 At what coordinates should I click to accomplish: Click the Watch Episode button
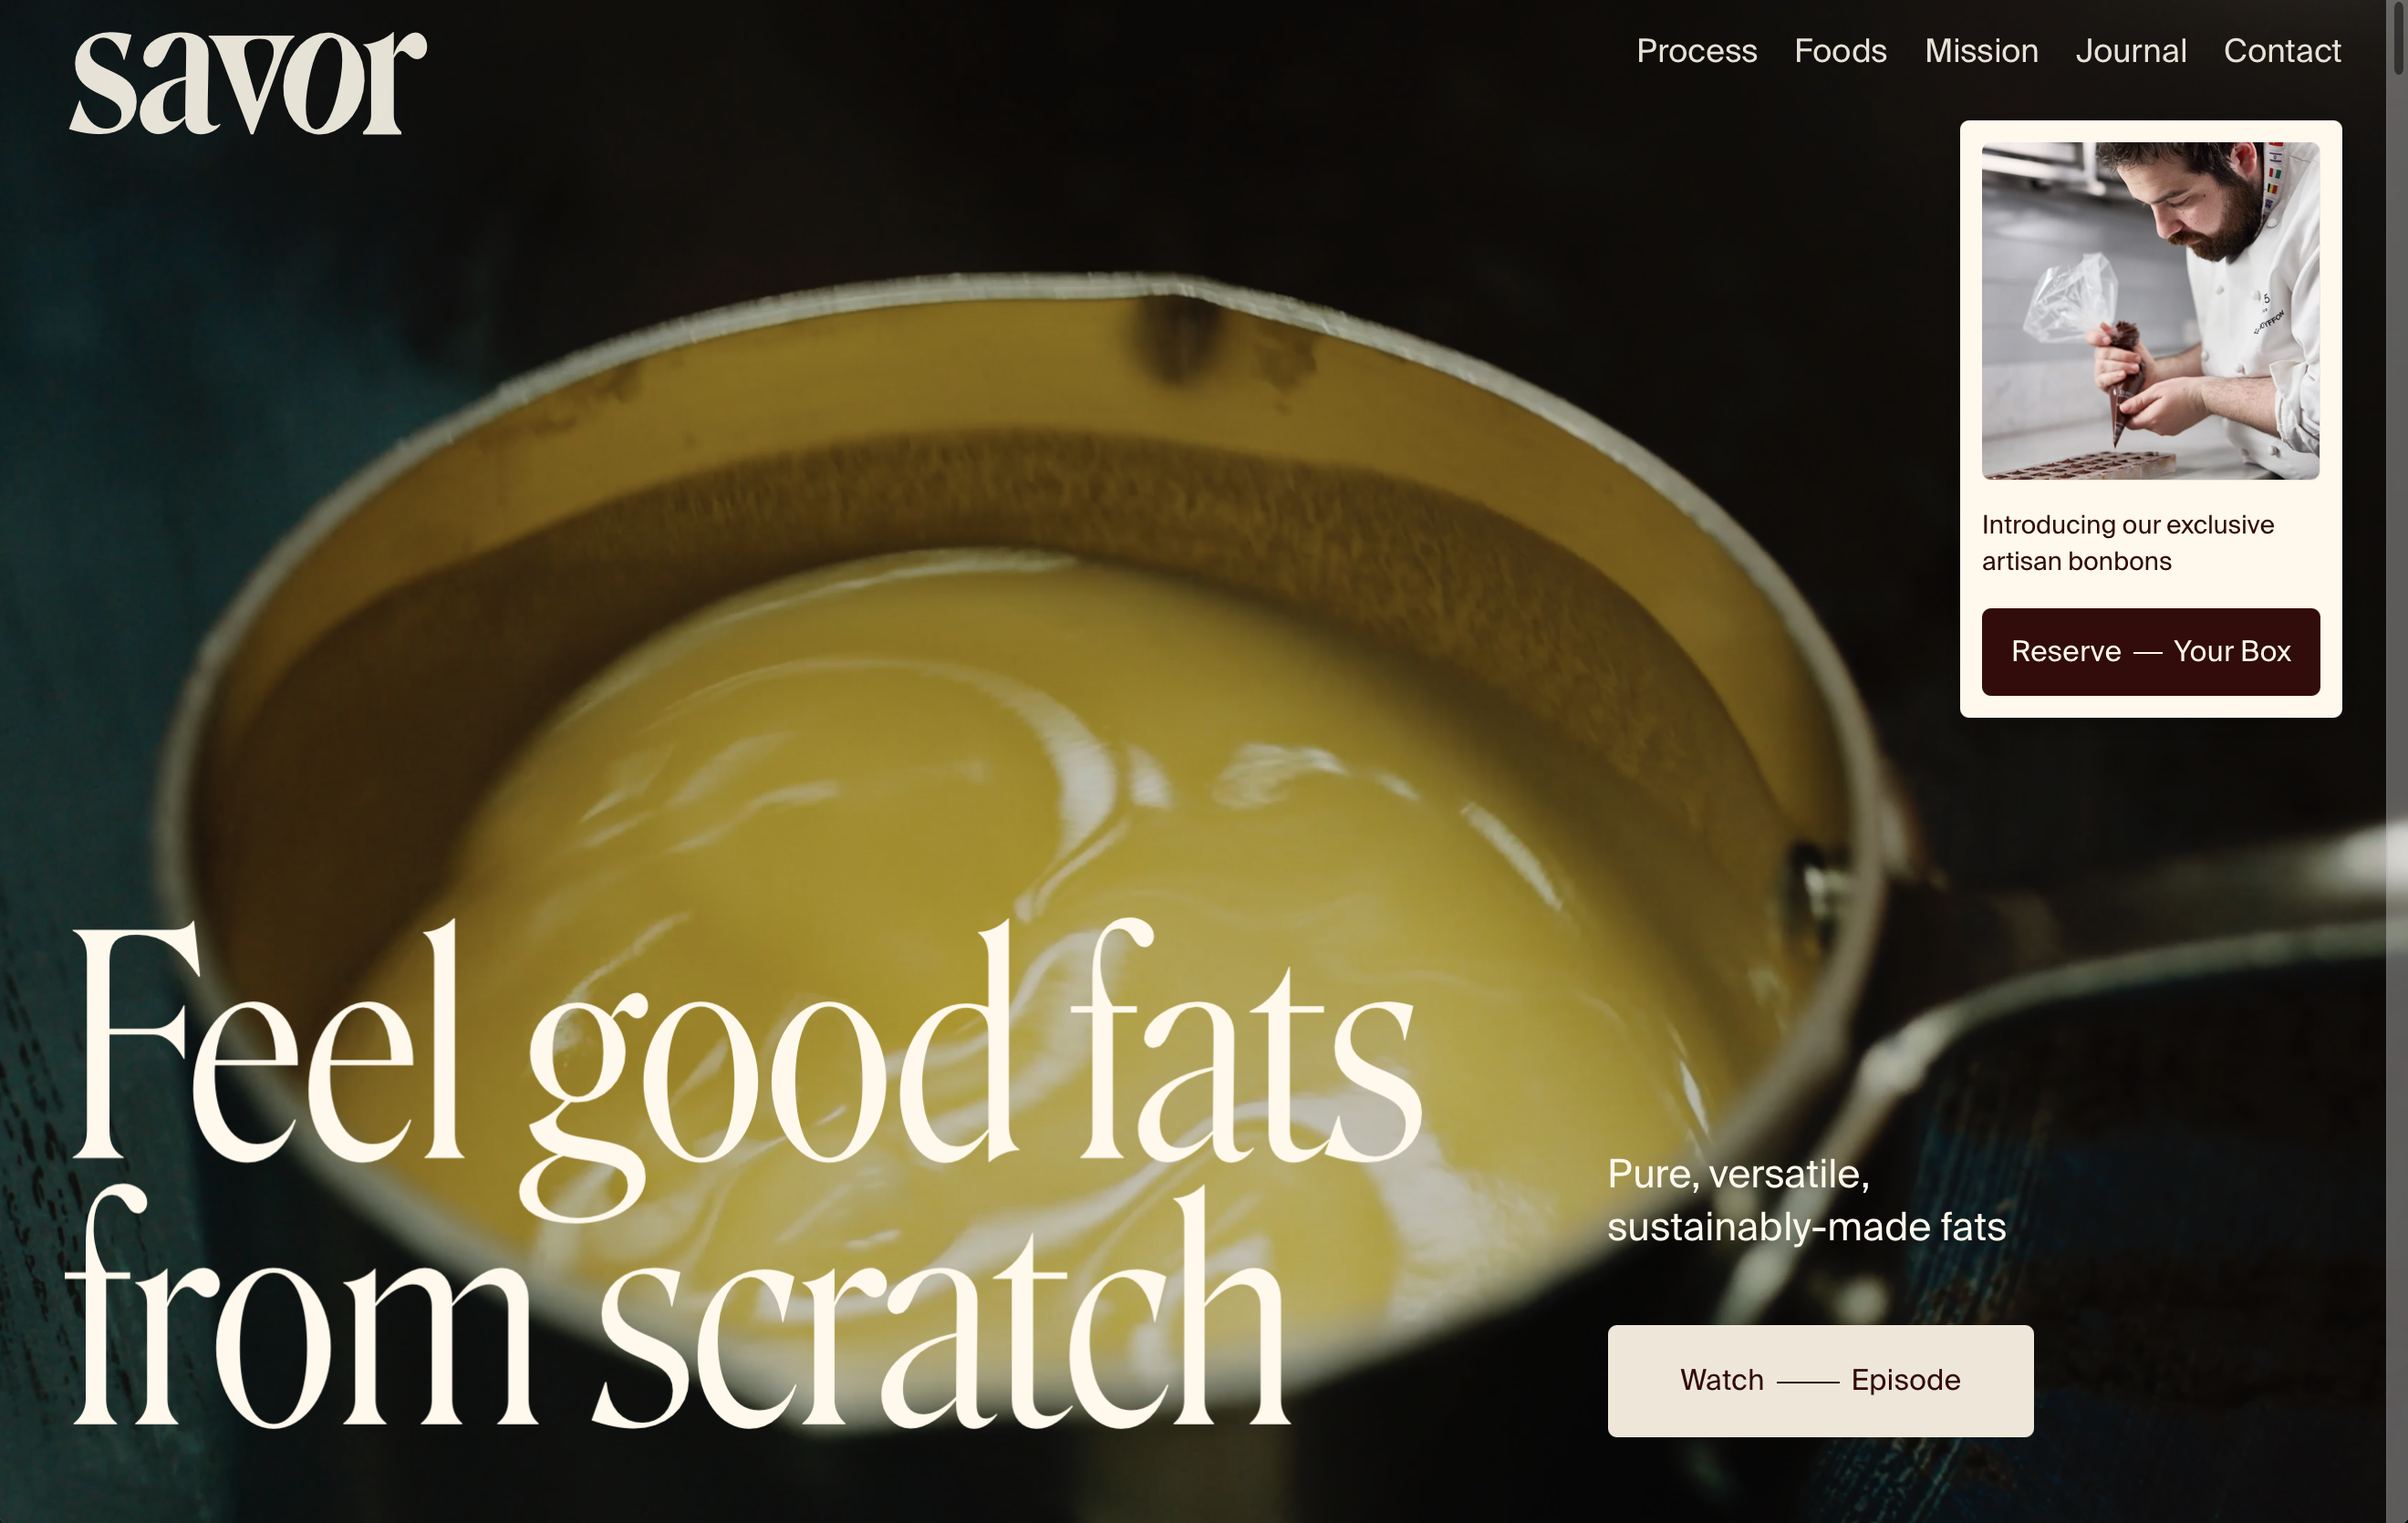pos(1820,1380)
